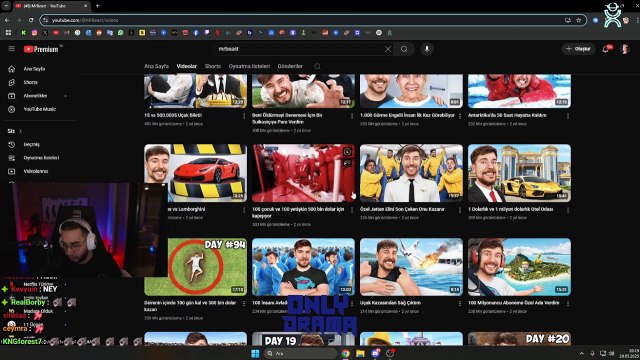Open the notifications bell

606,49
